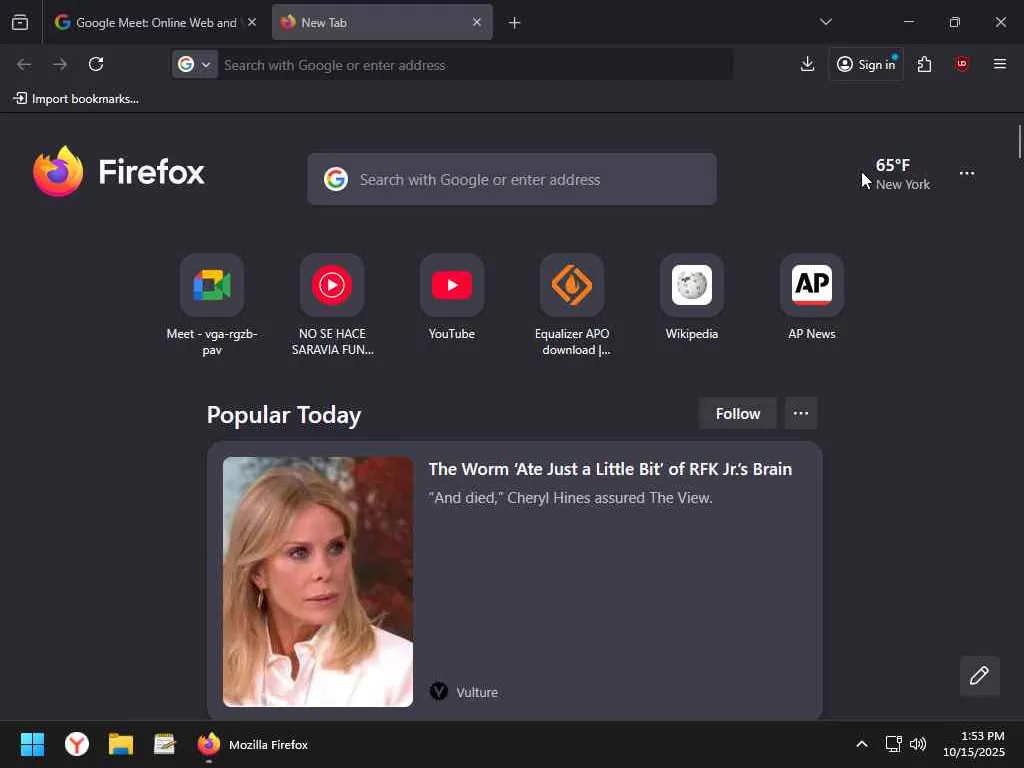Open File Explorer from taskbar
The width and height of the screenshot is (1024, 768).
121,744
